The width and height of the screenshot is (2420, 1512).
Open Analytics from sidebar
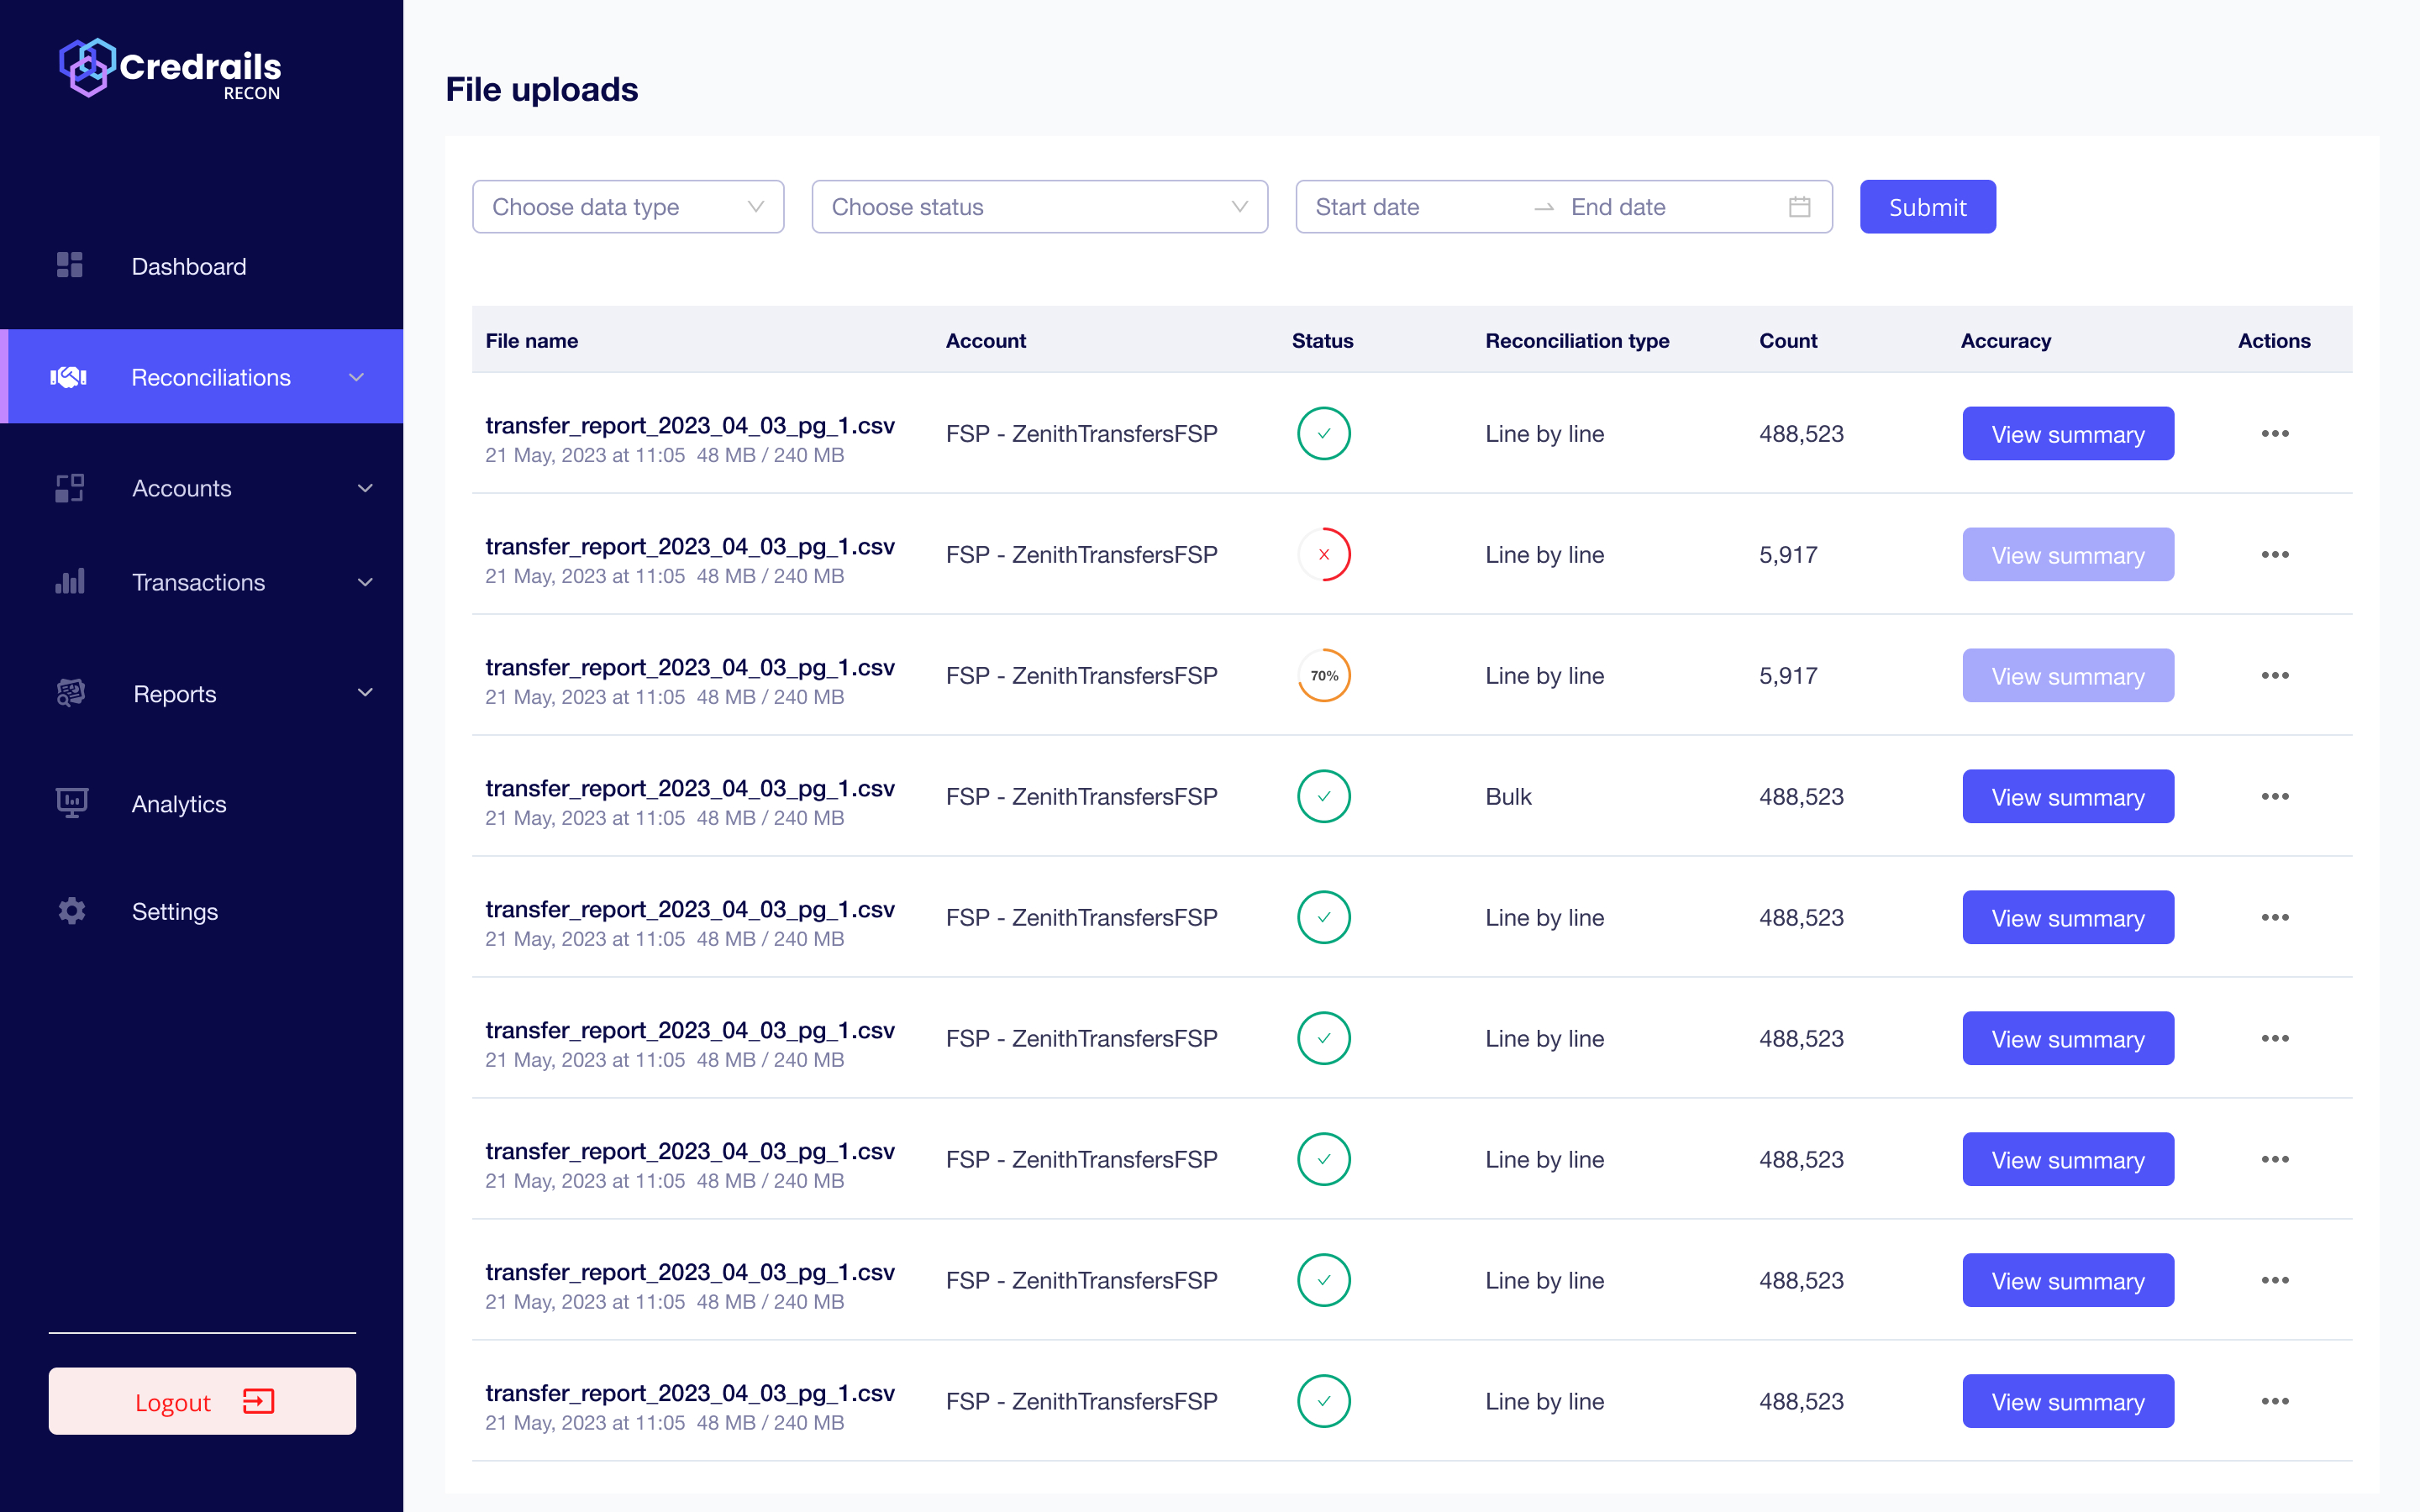click(179, 804)
